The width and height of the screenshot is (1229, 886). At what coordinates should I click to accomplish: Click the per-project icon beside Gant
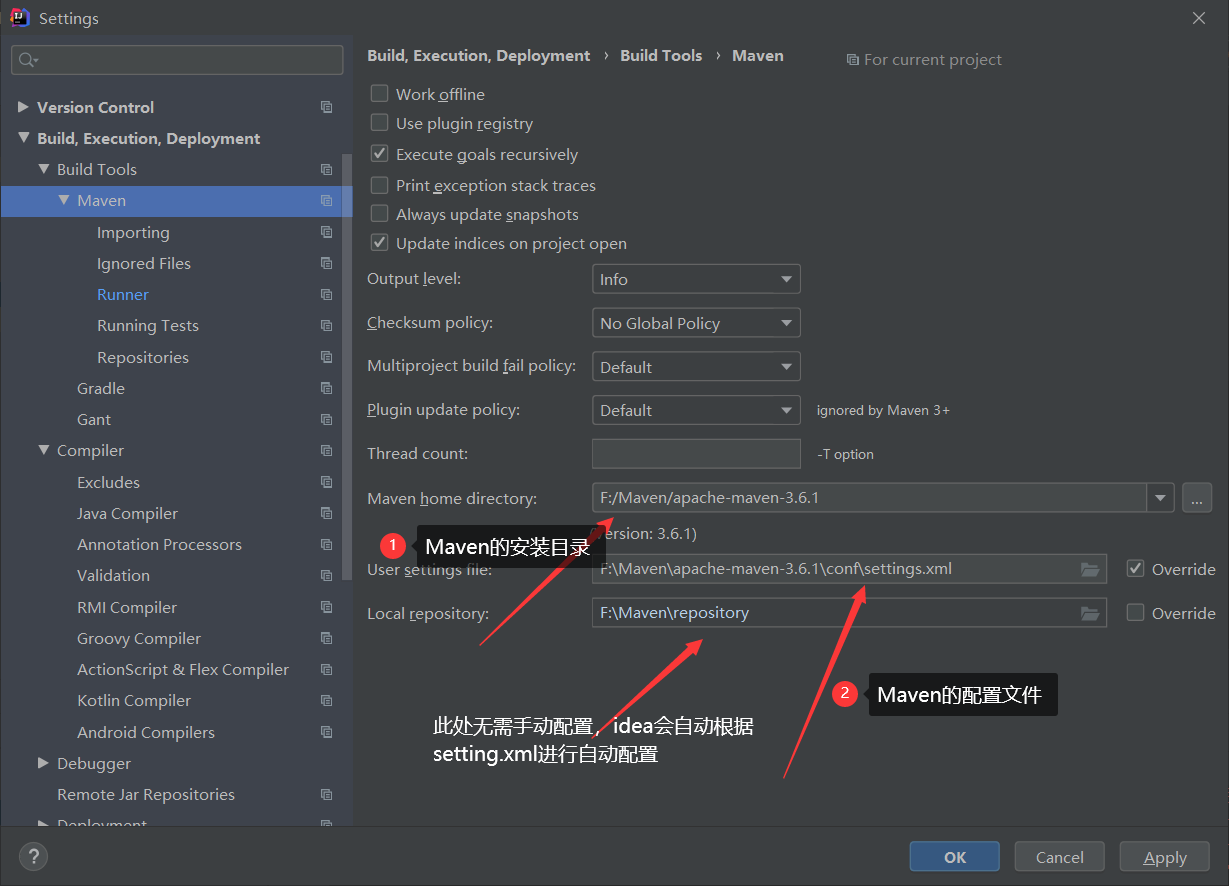(x=326, y=419)
